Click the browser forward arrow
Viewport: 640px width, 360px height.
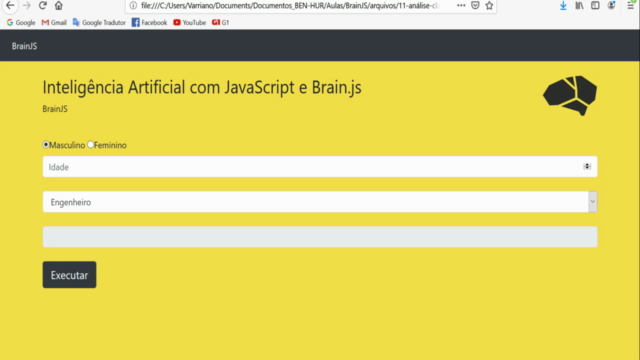coord(27,5)
